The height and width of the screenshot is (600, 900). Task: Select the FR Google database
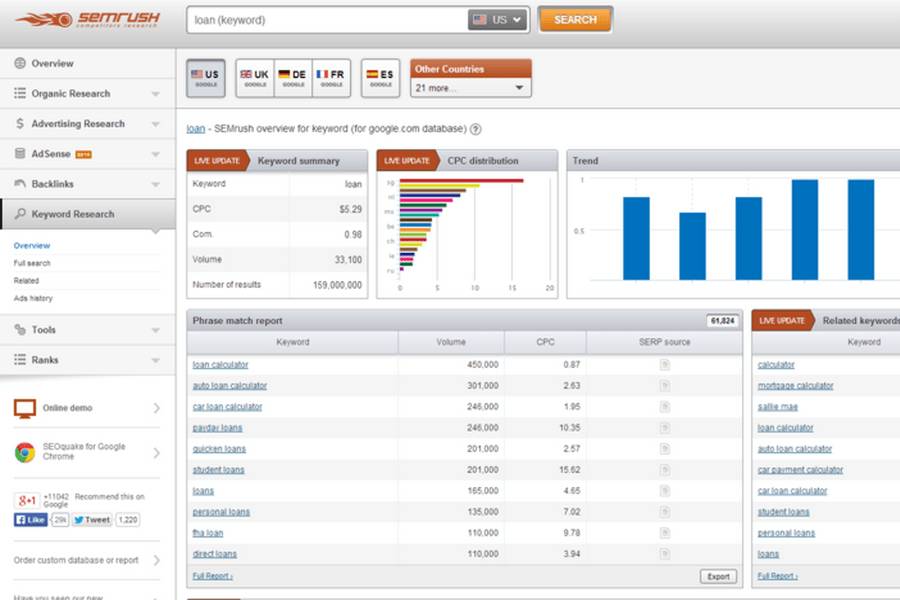pos(331,78)
